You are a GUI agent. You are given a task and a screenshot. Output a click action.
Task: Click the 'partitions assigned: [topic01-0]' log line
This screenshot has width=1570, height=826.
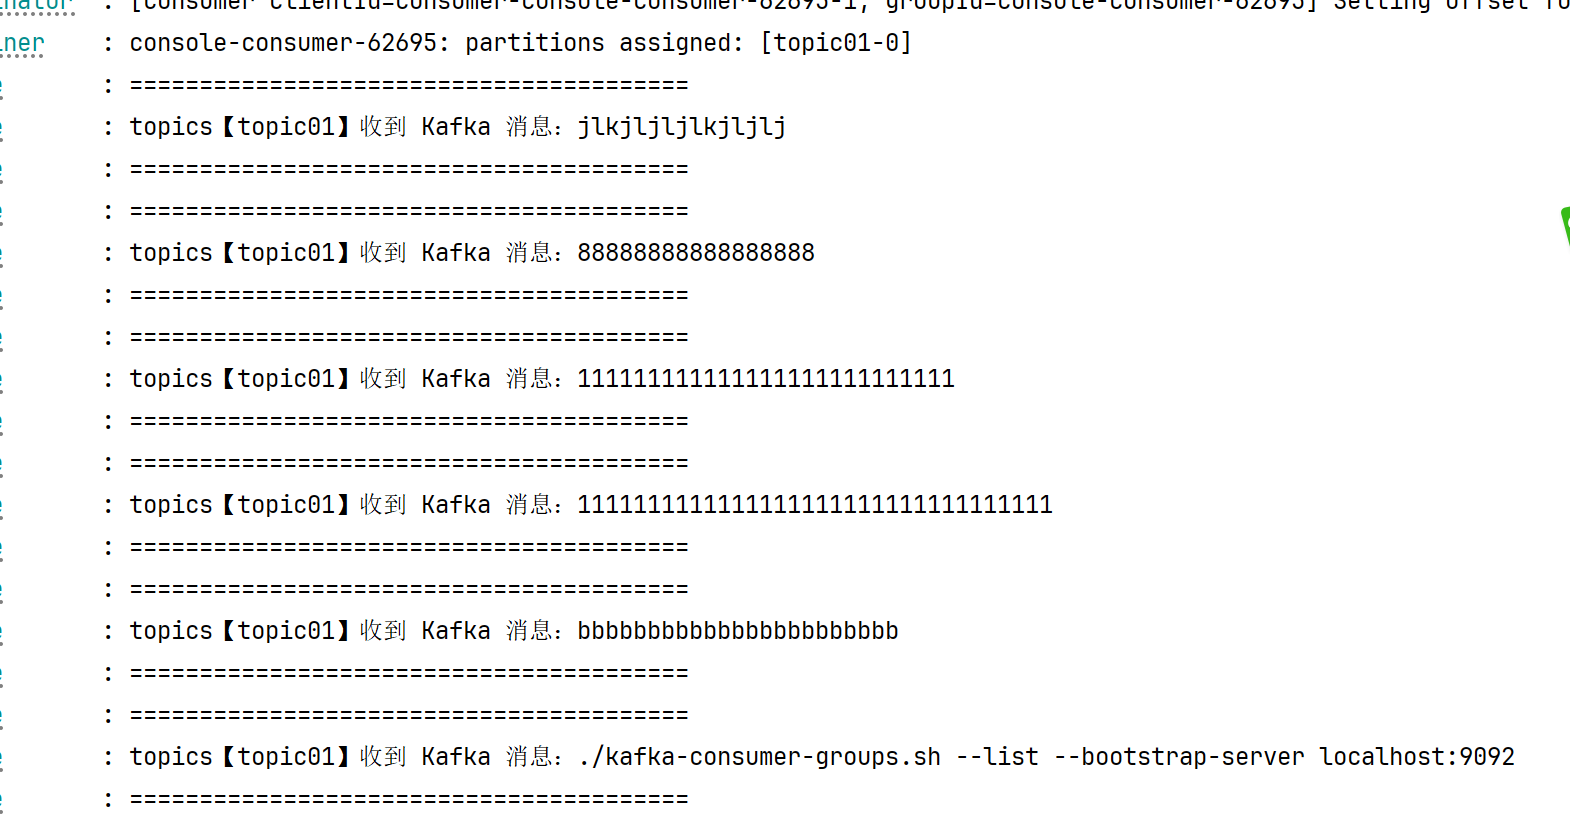521,43
